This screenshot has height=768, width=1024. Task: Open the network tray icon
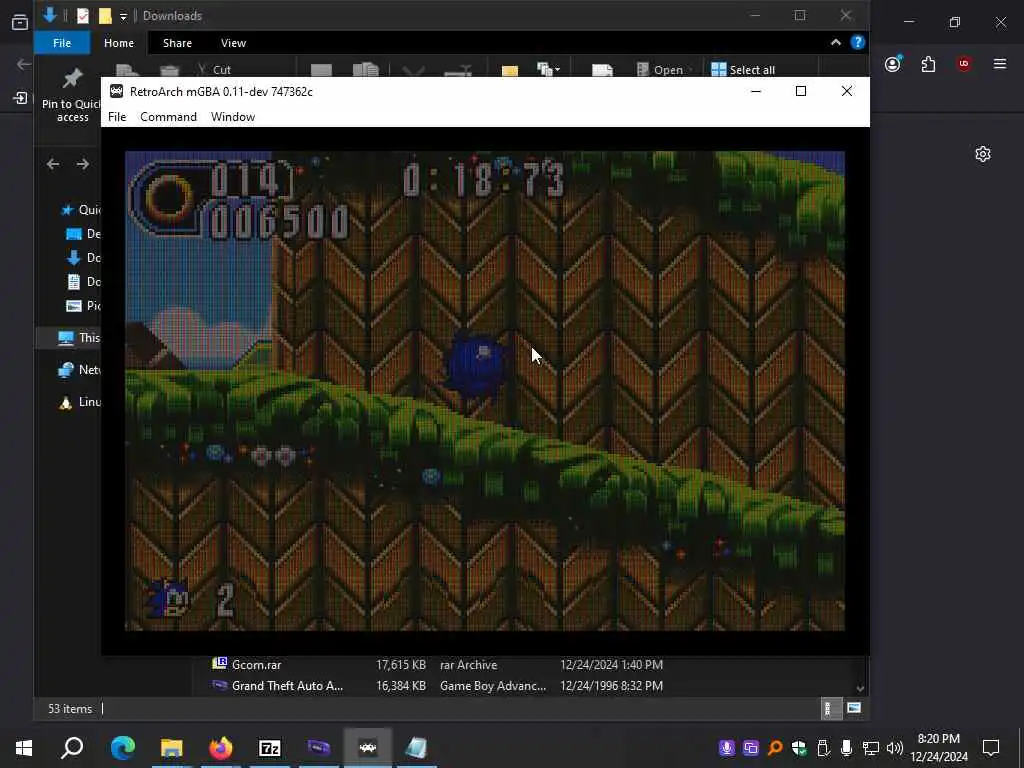(871, 748)
